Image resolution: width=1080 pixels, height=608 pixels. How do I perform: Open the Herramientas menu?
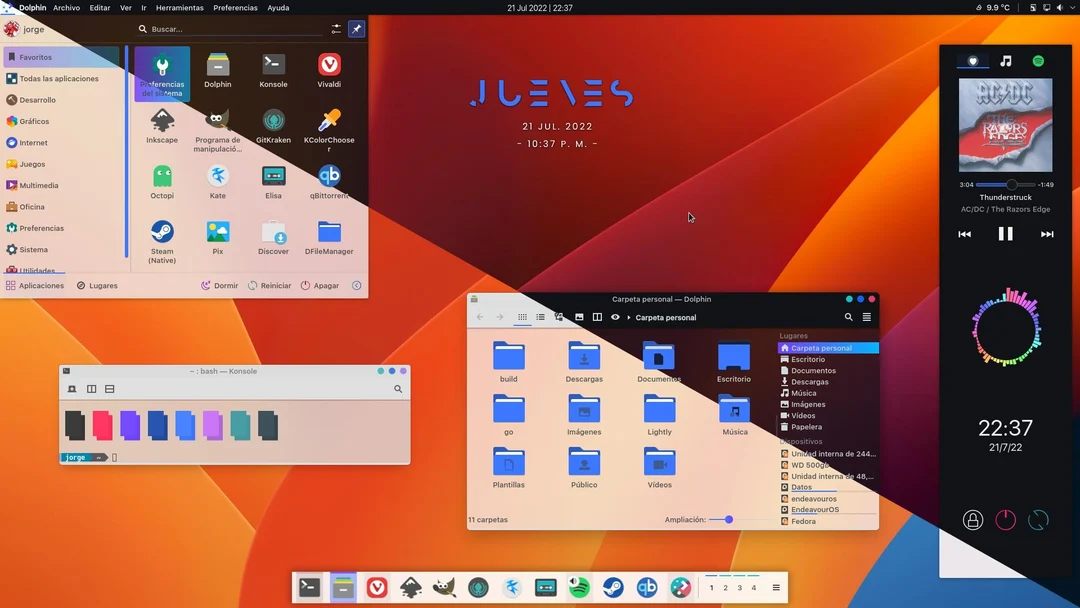[x=179, y=7]
